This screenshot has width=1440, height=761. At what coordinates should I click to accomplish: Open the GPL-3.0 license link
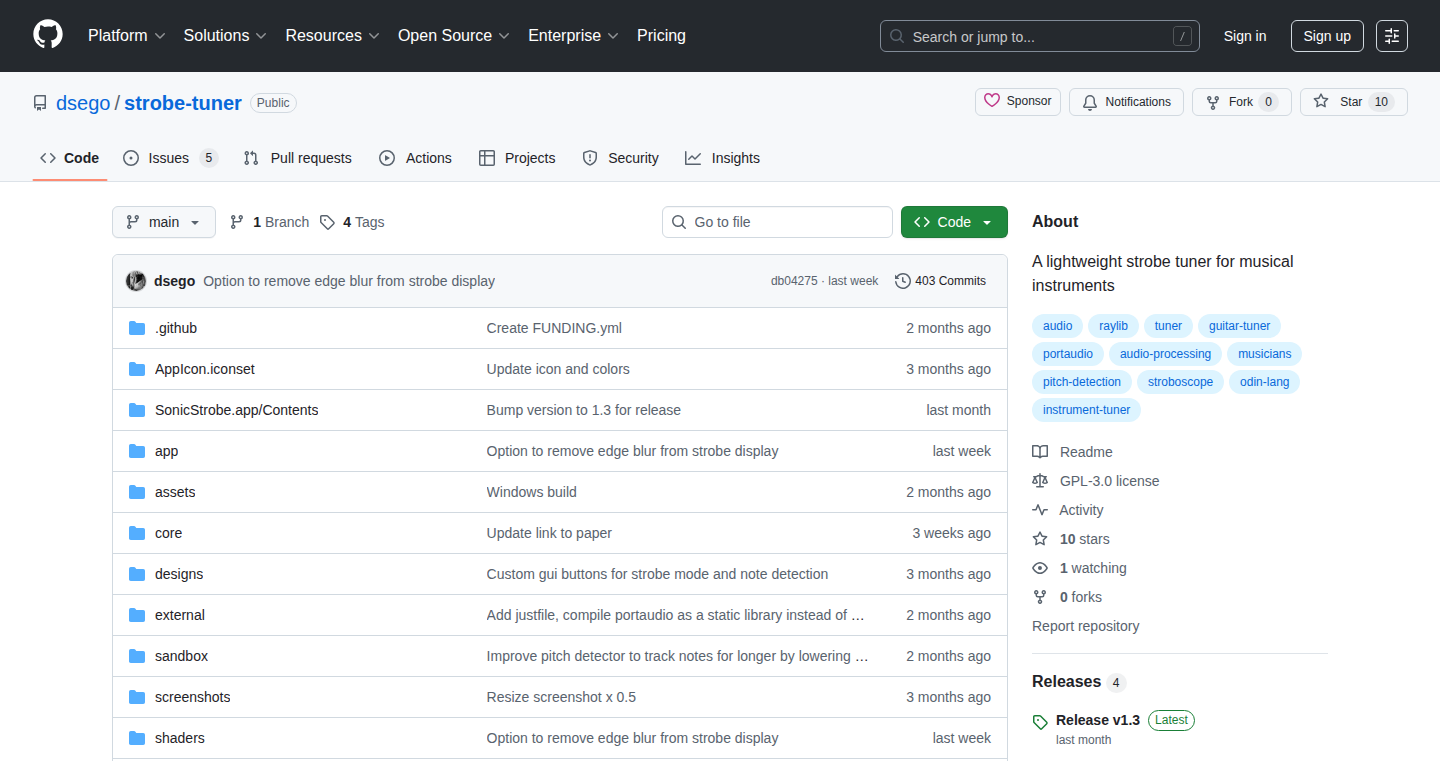[1096, 481]
